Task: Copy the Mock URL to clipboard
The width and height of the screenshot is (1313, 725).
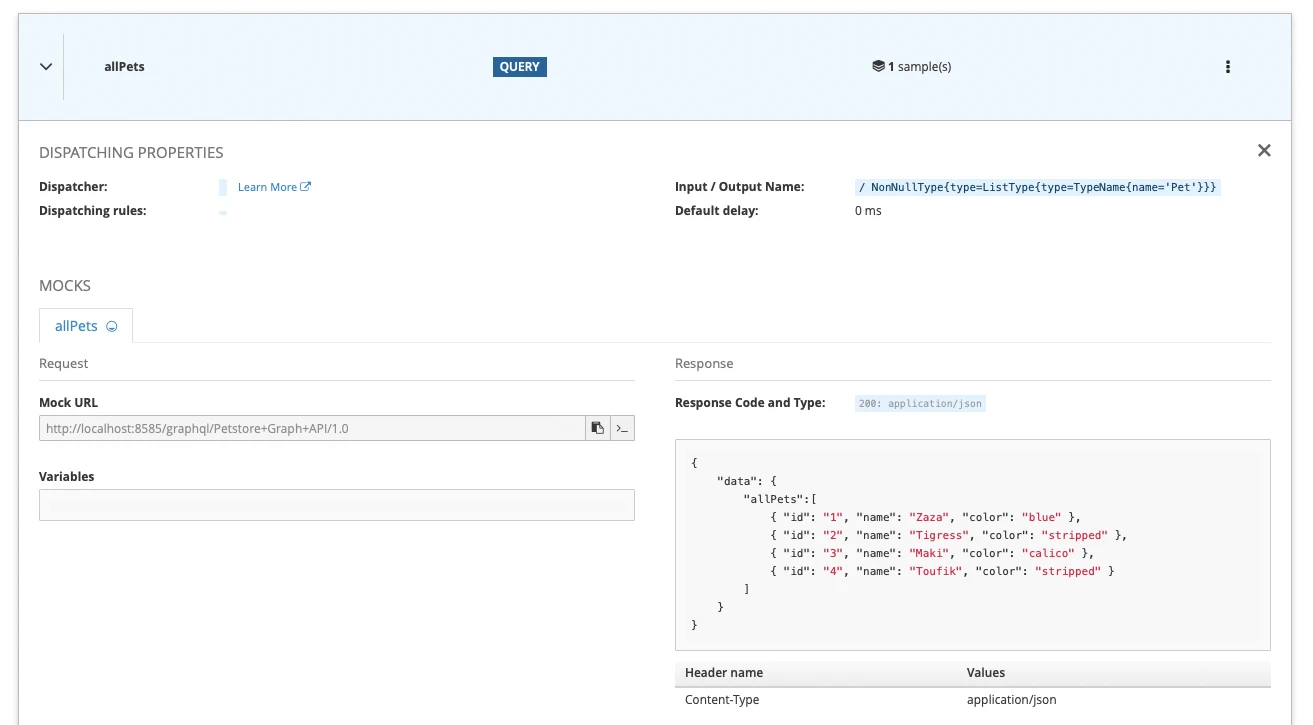Action: click(x=597, y=428)
